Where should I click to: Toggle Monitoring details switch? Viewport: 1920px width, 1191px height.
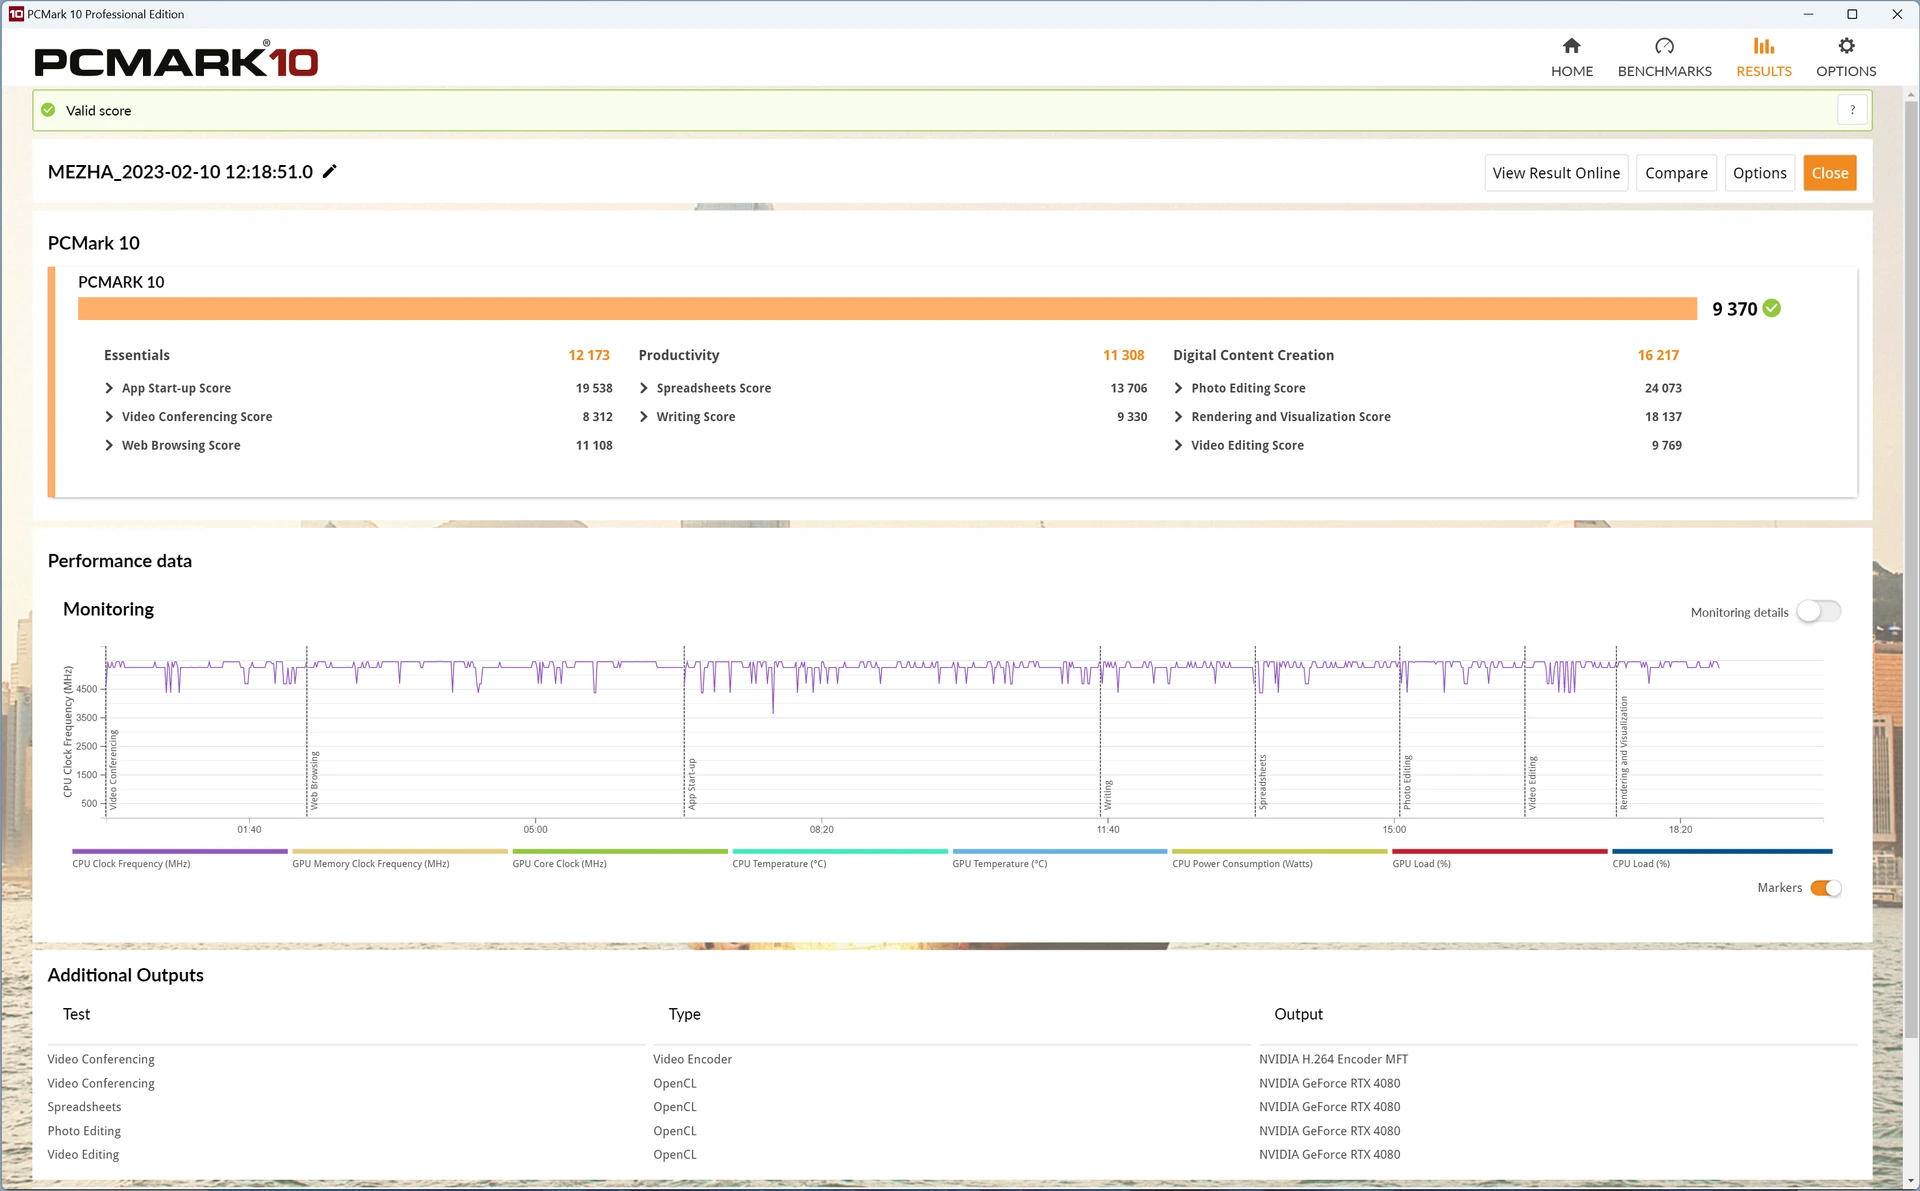tap(1818, 611)
